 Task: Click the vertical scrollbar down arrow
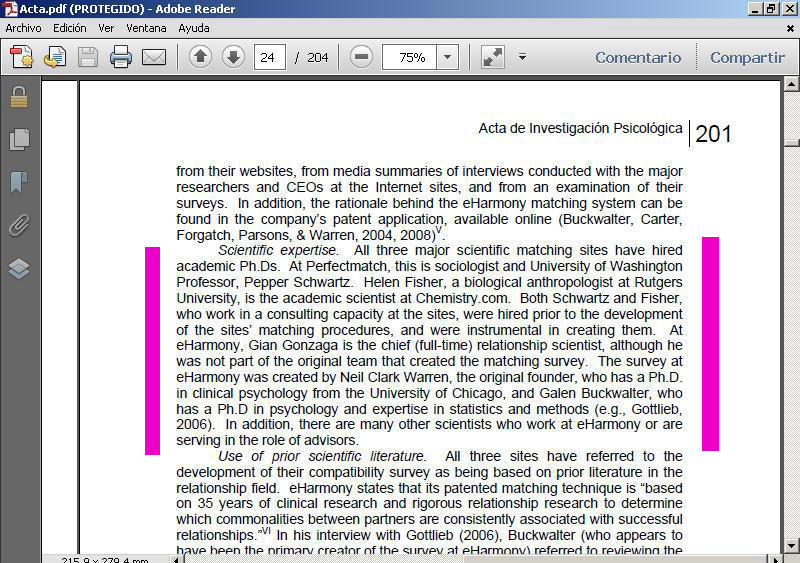coord(791,545)
